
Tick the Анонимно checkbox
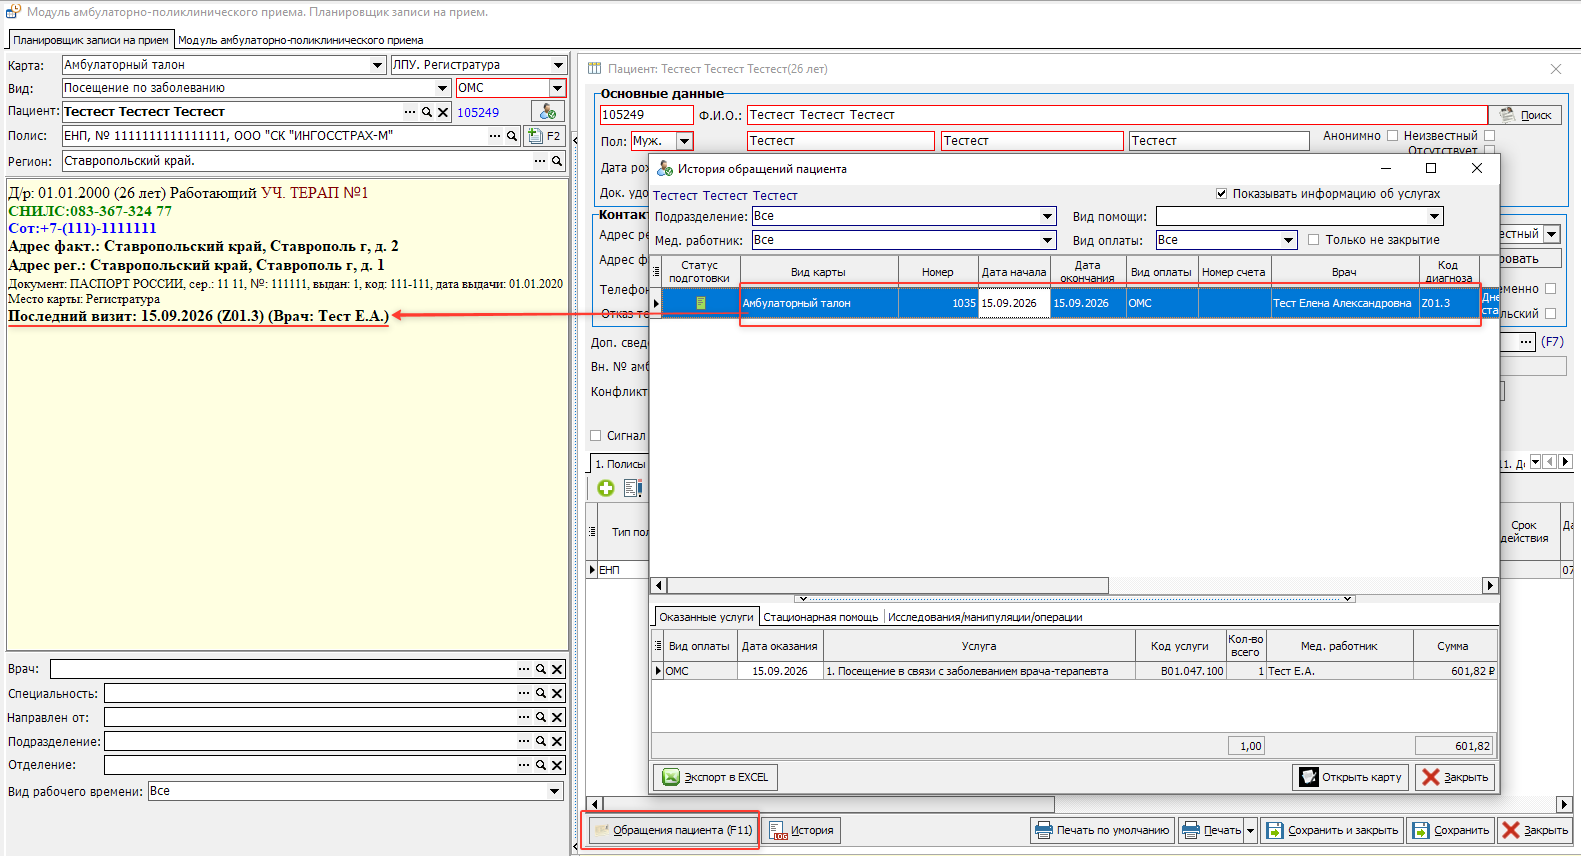click(x=1392, y=136)
